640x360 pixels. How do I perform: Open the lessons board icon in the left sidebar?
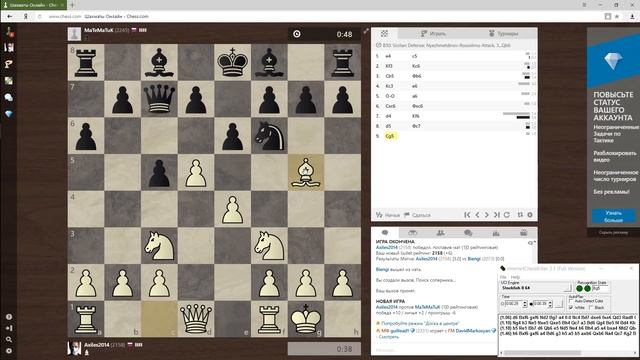(9, 81)
